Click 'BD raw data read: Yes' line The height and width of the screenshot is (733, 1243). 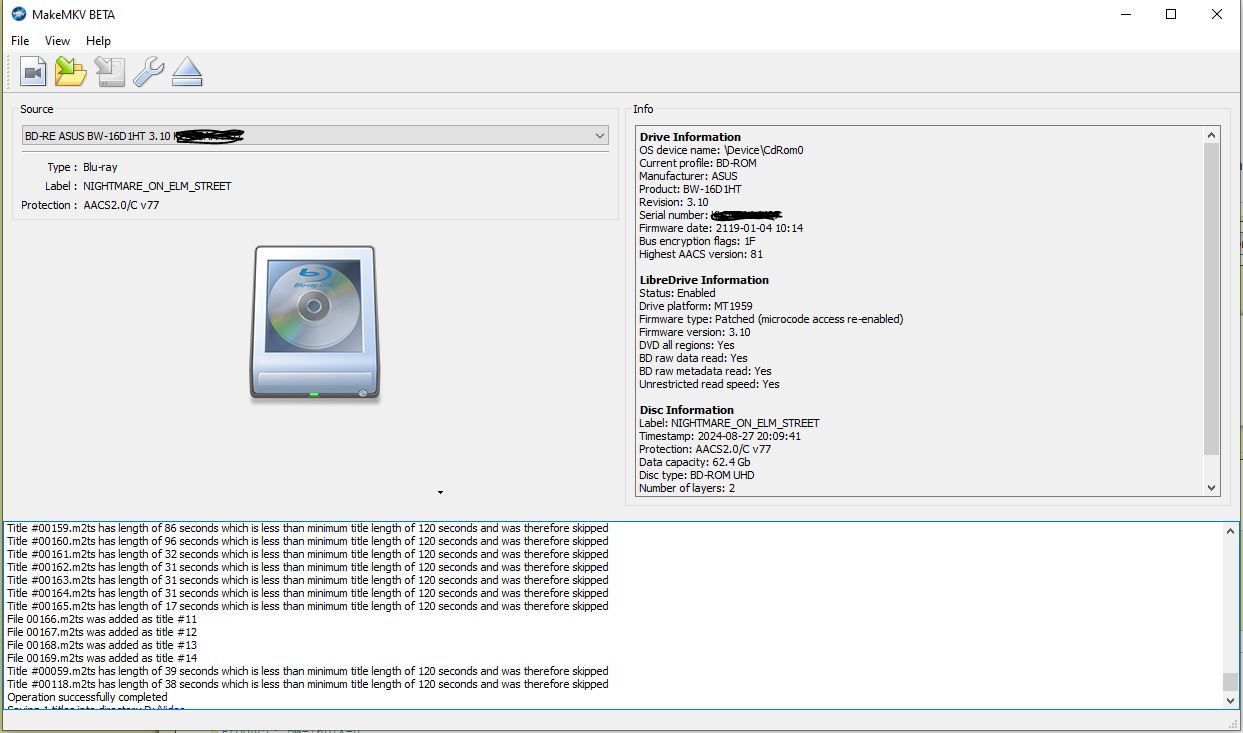click(693, 358)
